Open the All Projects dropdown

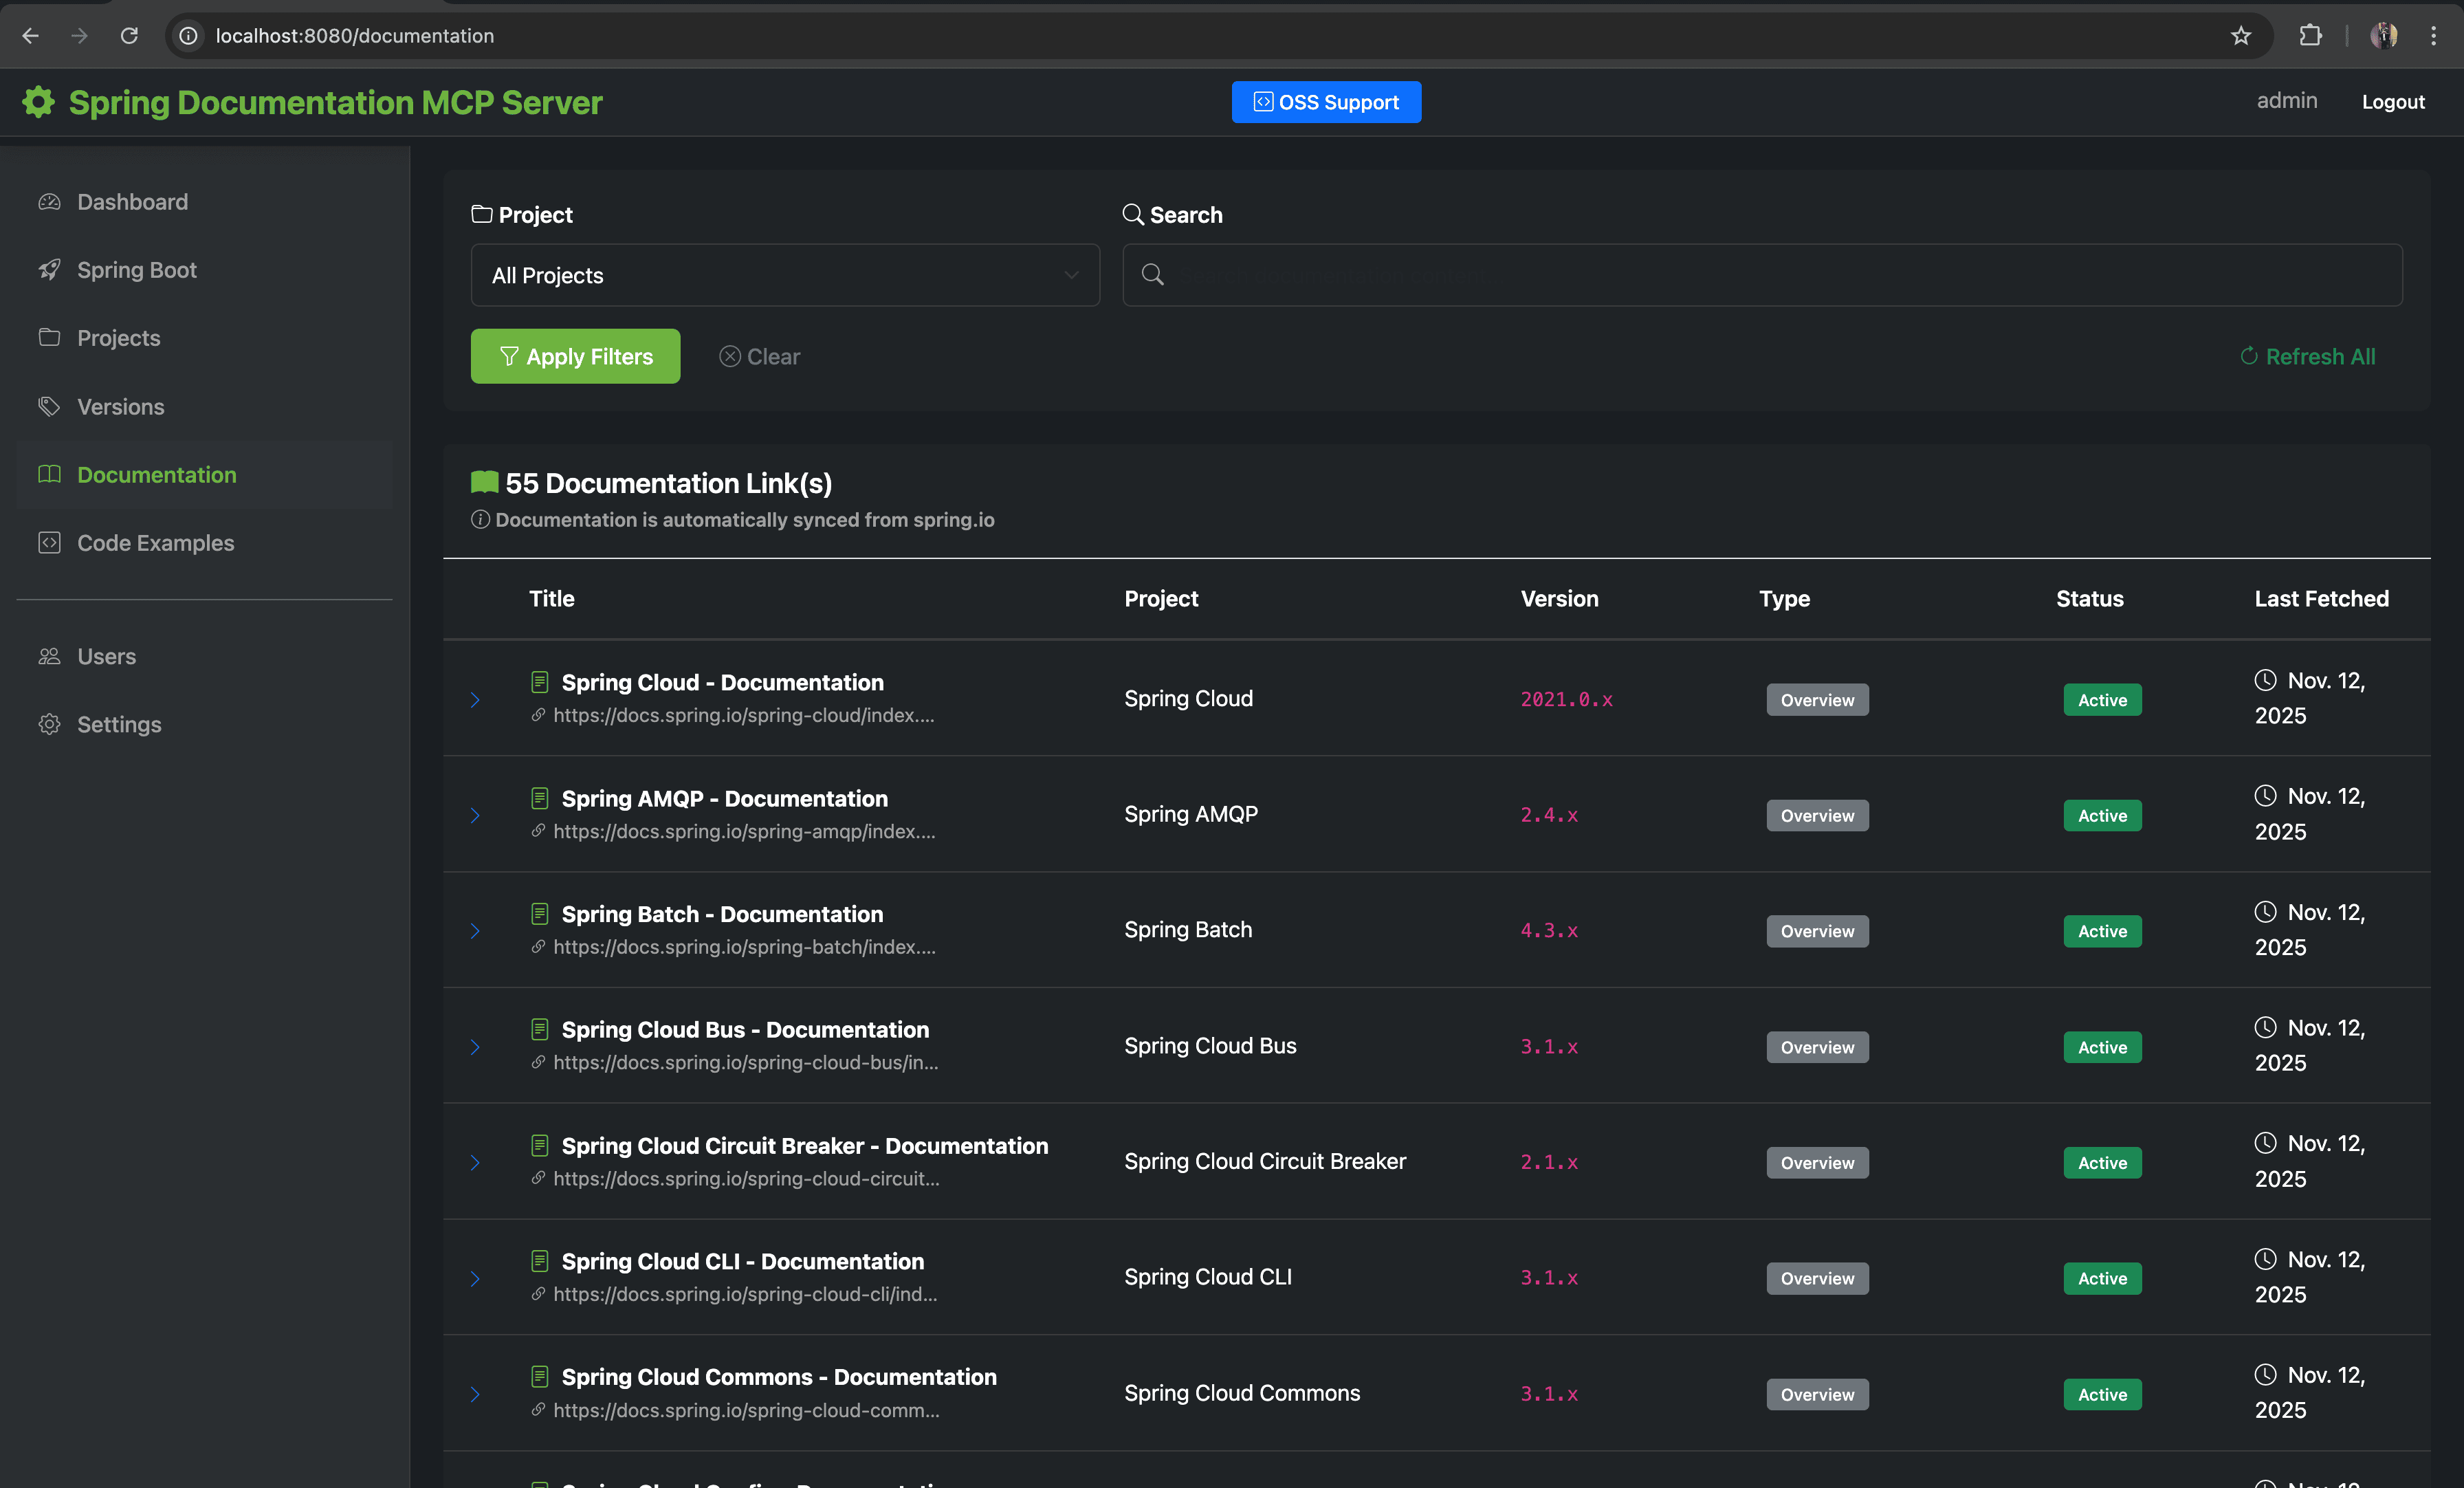coord(785,275)
